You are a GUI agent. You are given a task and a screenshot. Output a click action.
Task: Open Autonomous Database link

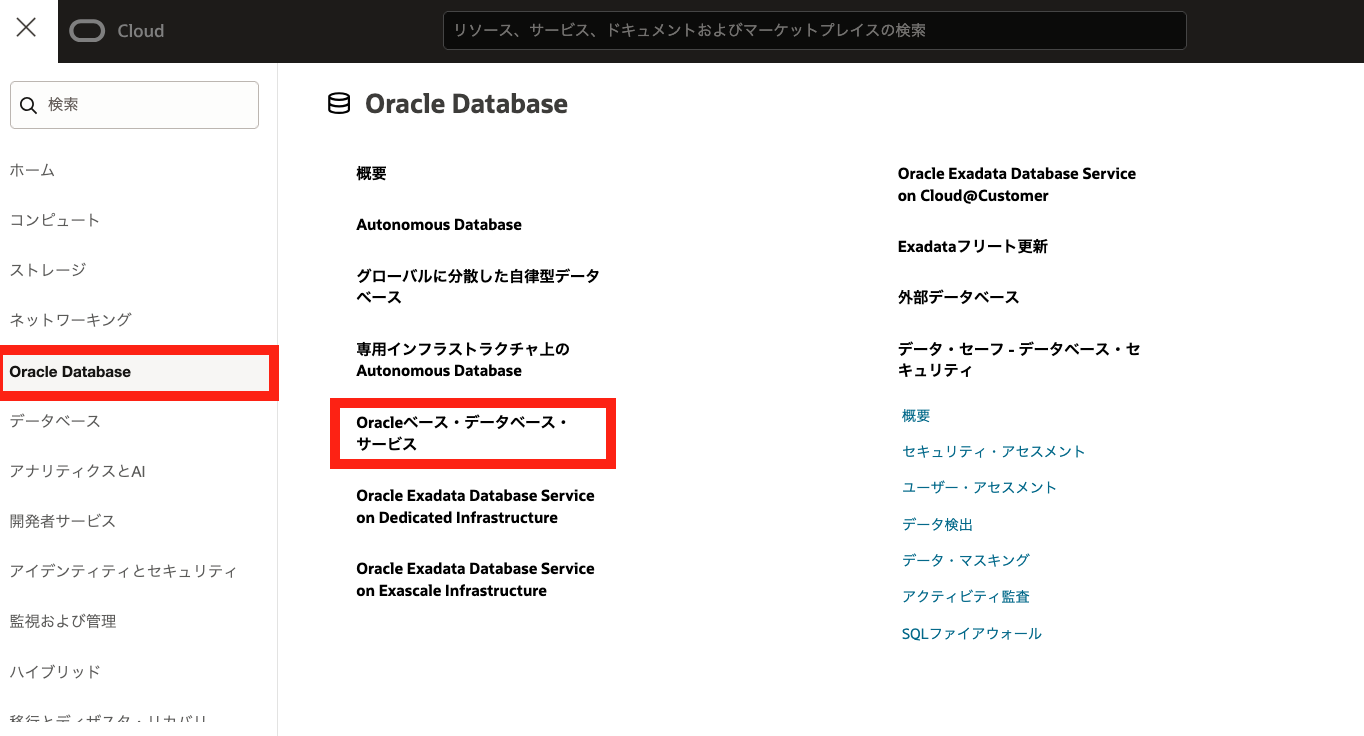439,225
